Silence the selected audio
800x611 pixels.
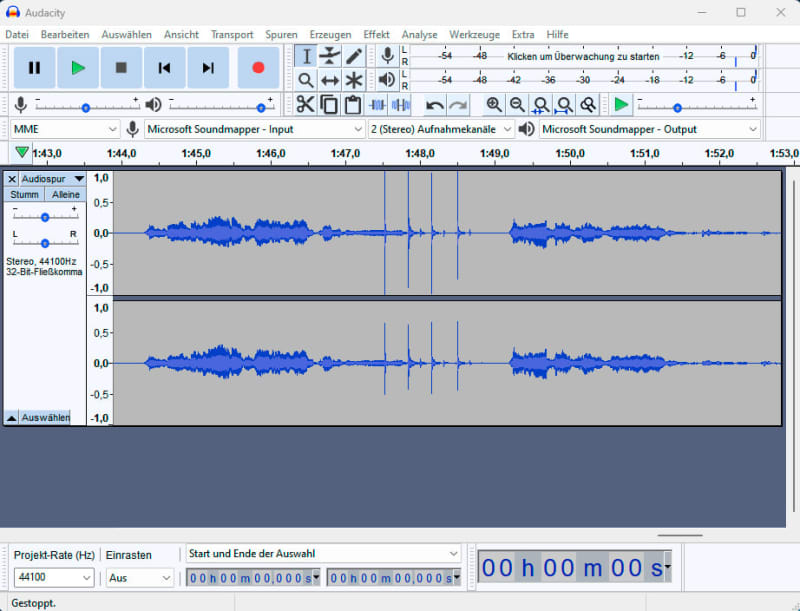[x=401, y=105]
